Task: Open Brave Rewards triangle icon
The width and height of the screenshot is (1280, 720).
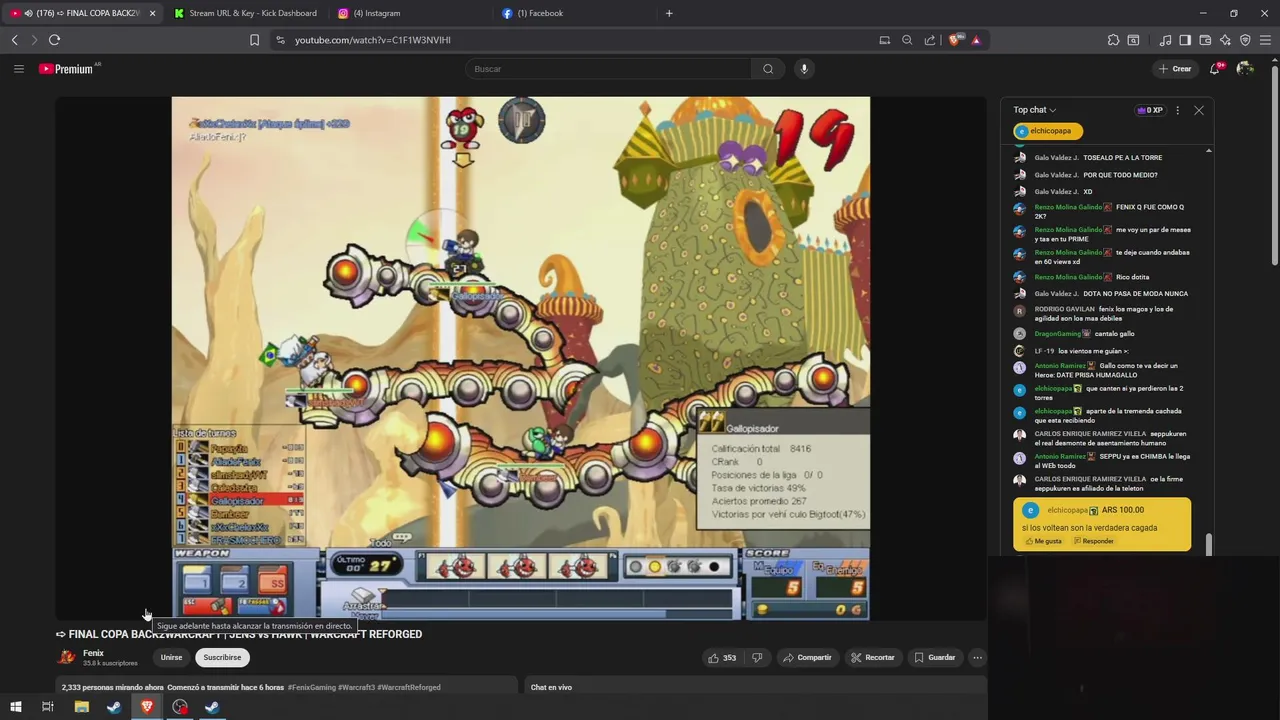Action: pos(976,40)
